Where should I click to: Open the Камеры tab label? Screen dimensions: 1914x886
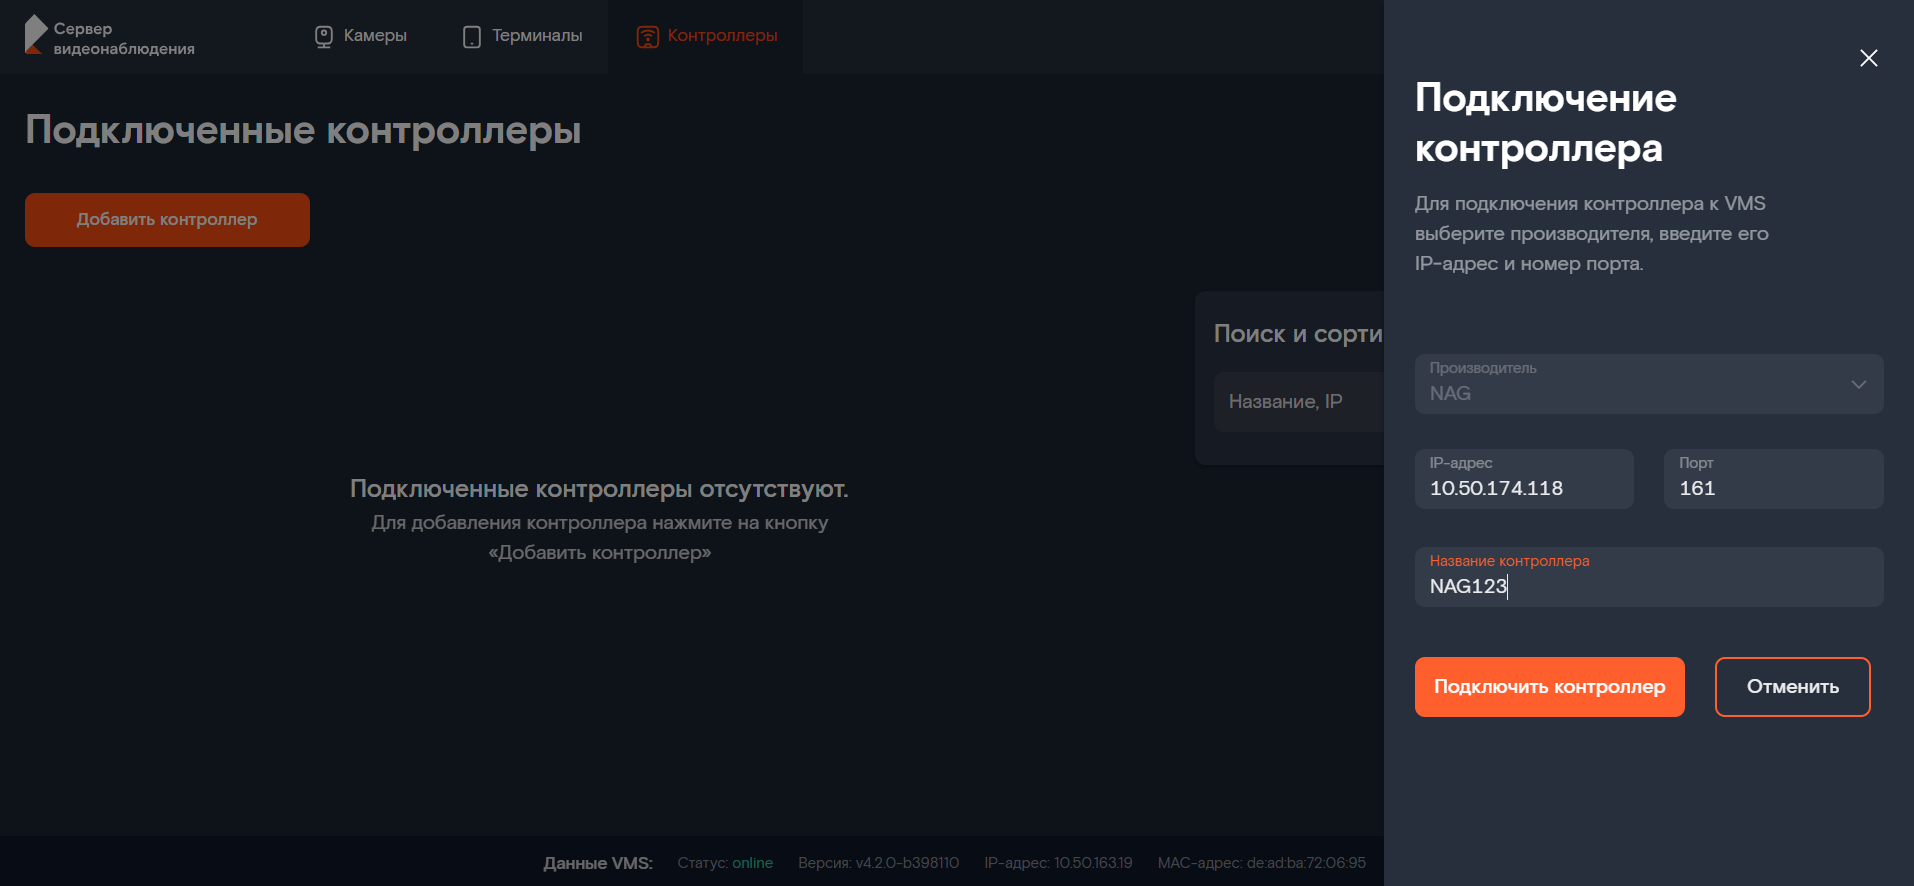pyautogui.click(x=375, y=36)
